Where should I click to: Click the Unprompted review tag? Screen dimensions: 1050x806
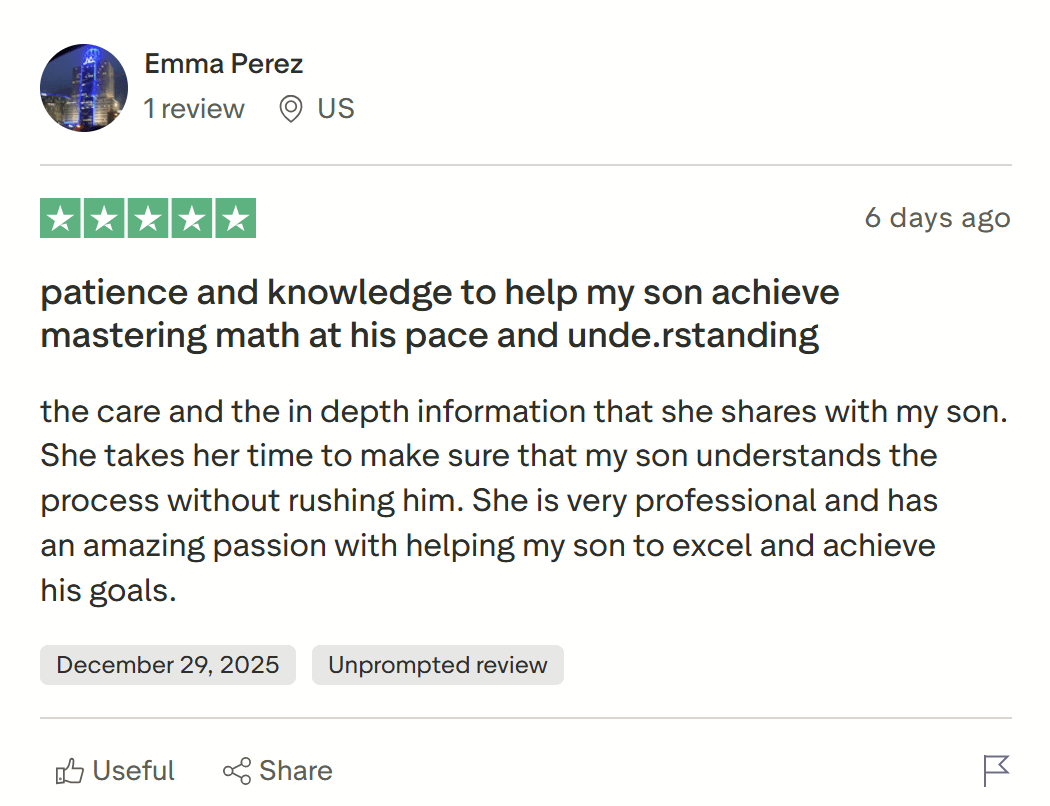coord(437,664)
